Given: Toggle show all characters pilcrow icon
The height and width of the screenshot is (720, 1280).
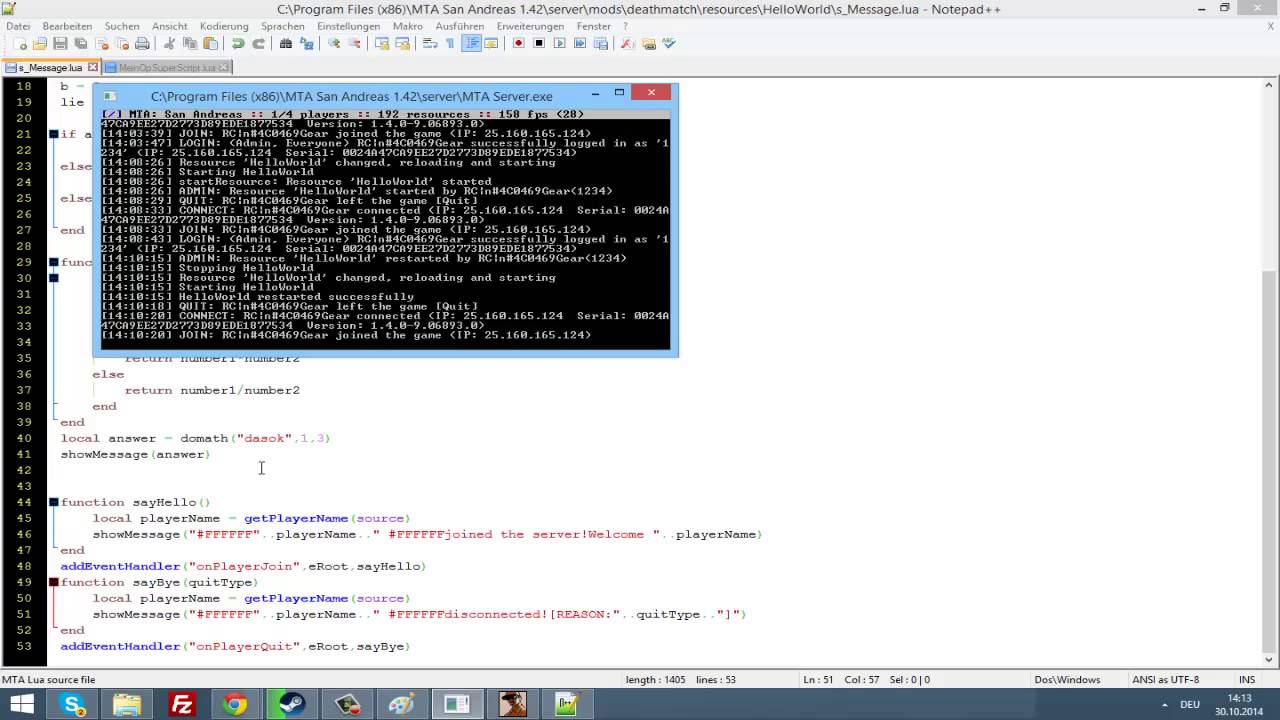Looking at the screenshot, I should click(450, 44).
